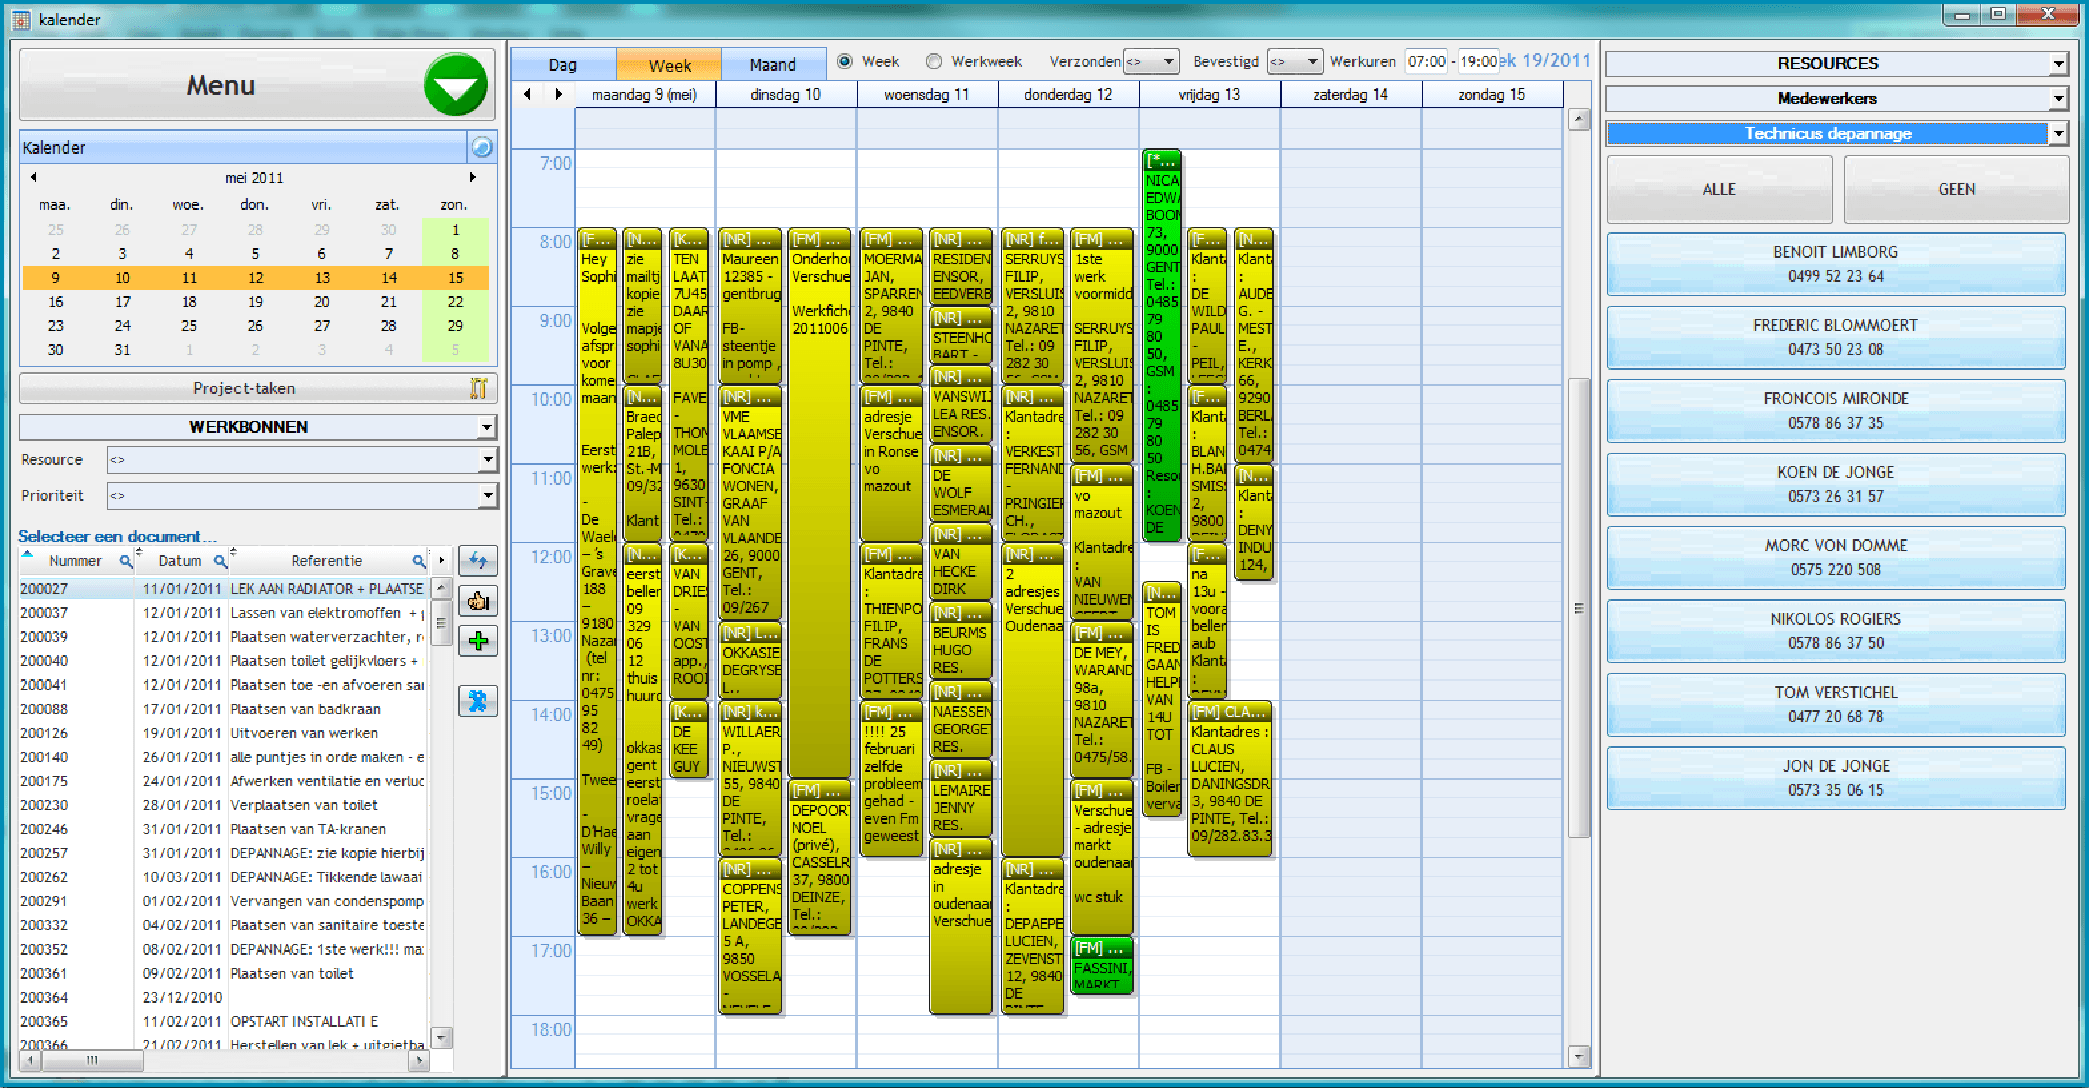Viewport: 2089px width, 1088px height.
Task: Click the Kalender panel round refresh icon
Action: (x=482, y=147)
